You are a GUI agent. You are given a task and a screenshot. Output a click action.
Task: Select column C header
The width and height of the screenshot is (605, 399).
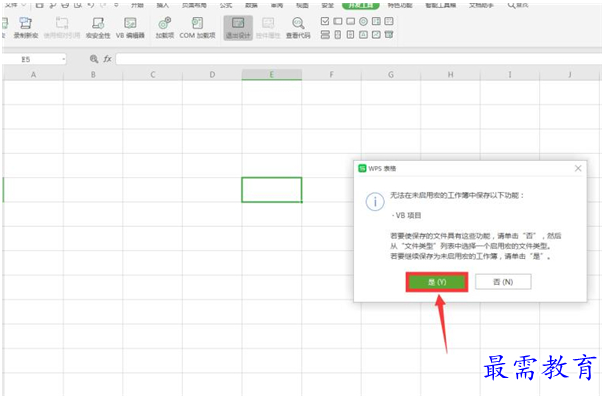click(x=153, y=74)
